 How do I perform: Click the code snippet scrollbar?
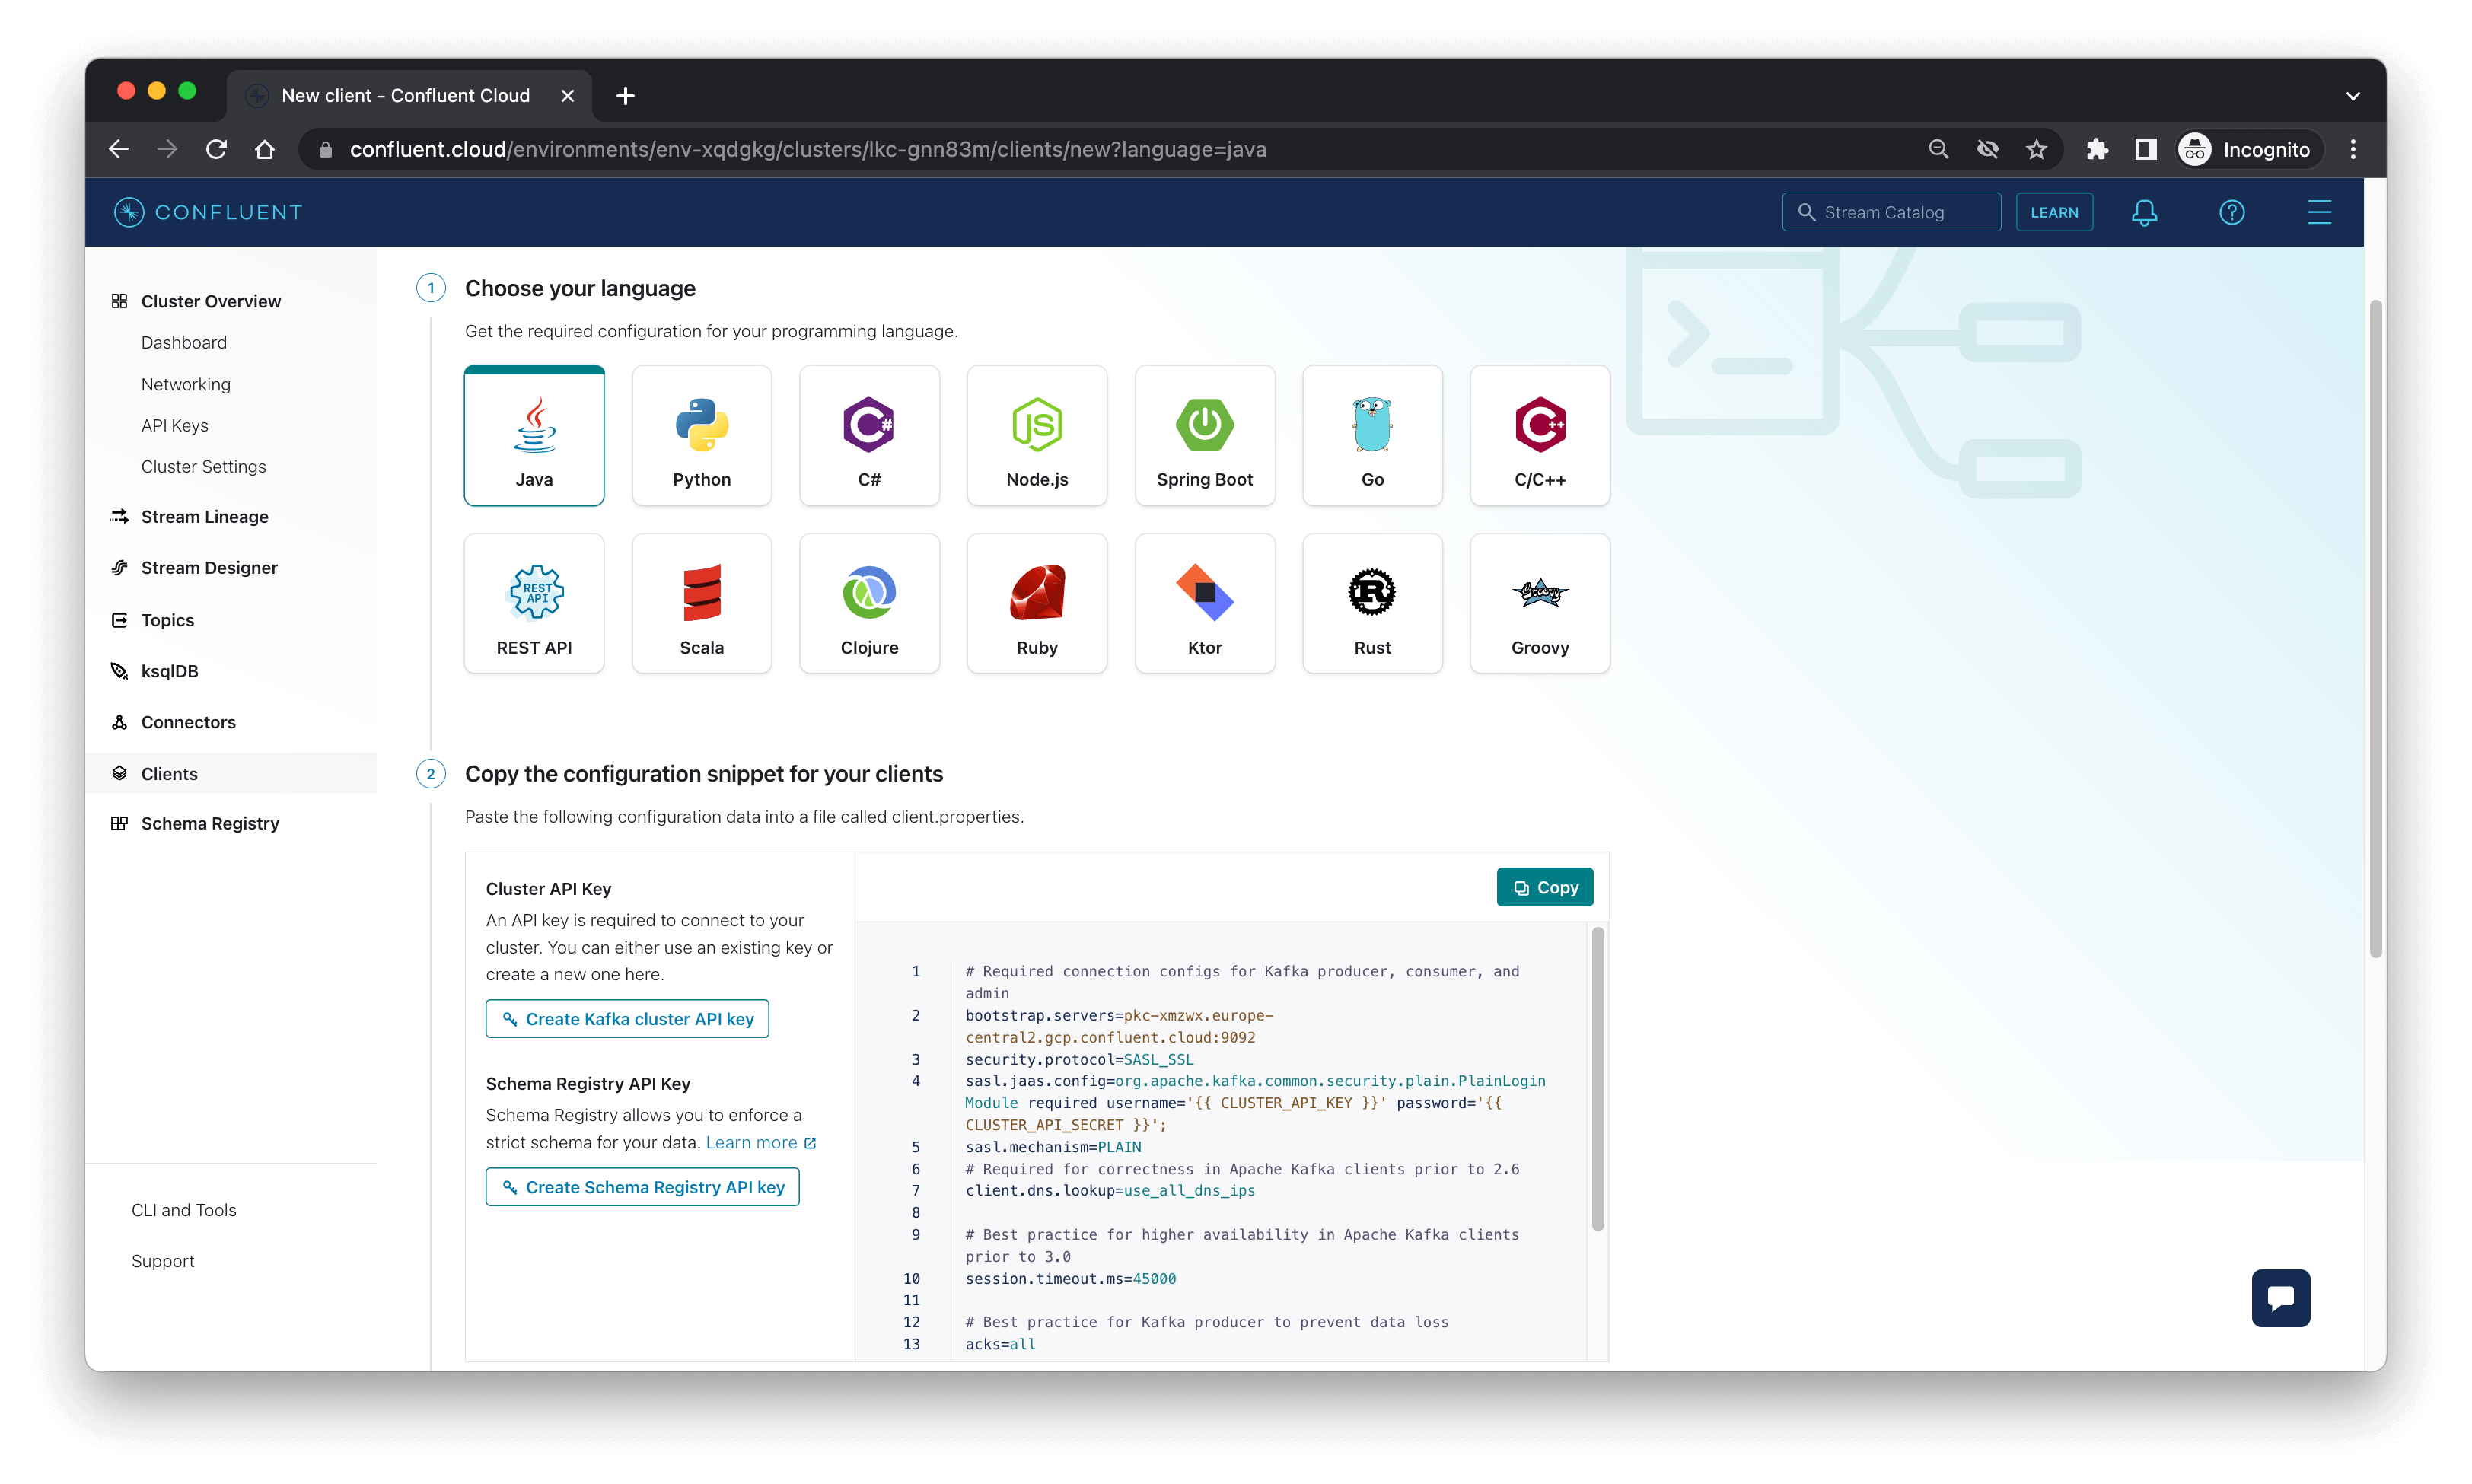click(1597, 1078)
